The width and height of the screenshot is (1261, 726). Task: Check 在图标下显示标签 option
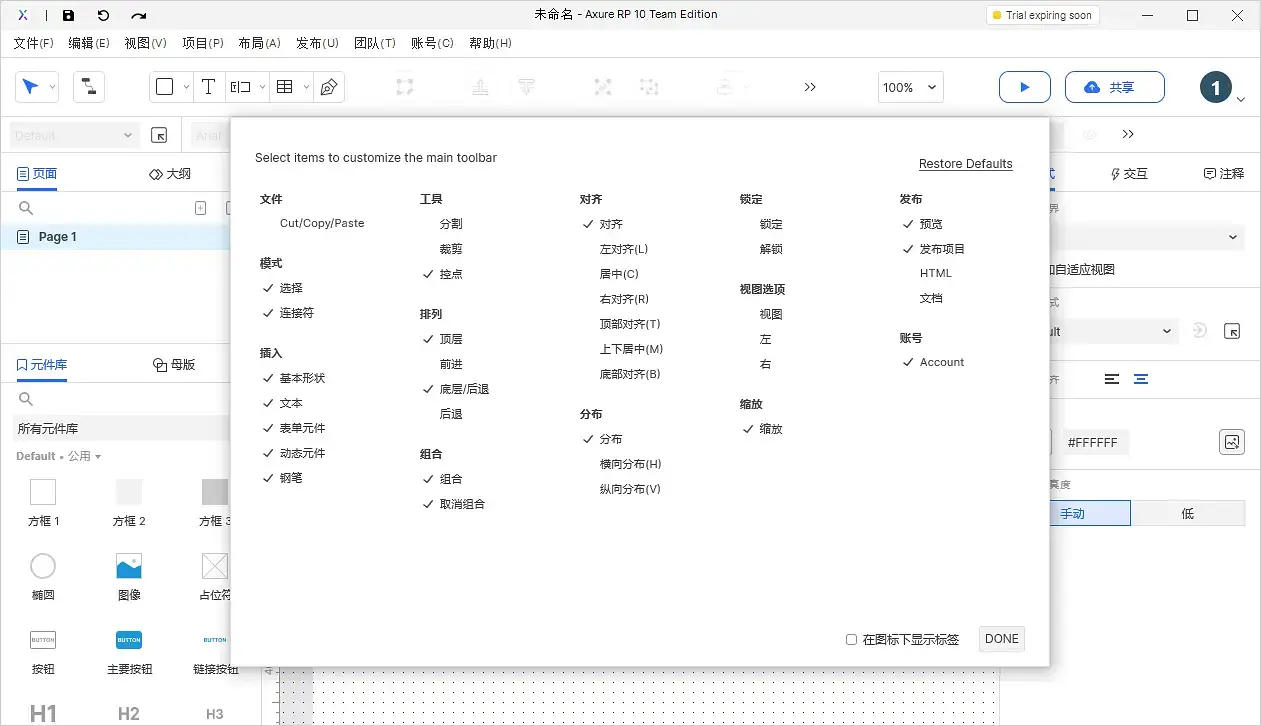click(851, 639)
